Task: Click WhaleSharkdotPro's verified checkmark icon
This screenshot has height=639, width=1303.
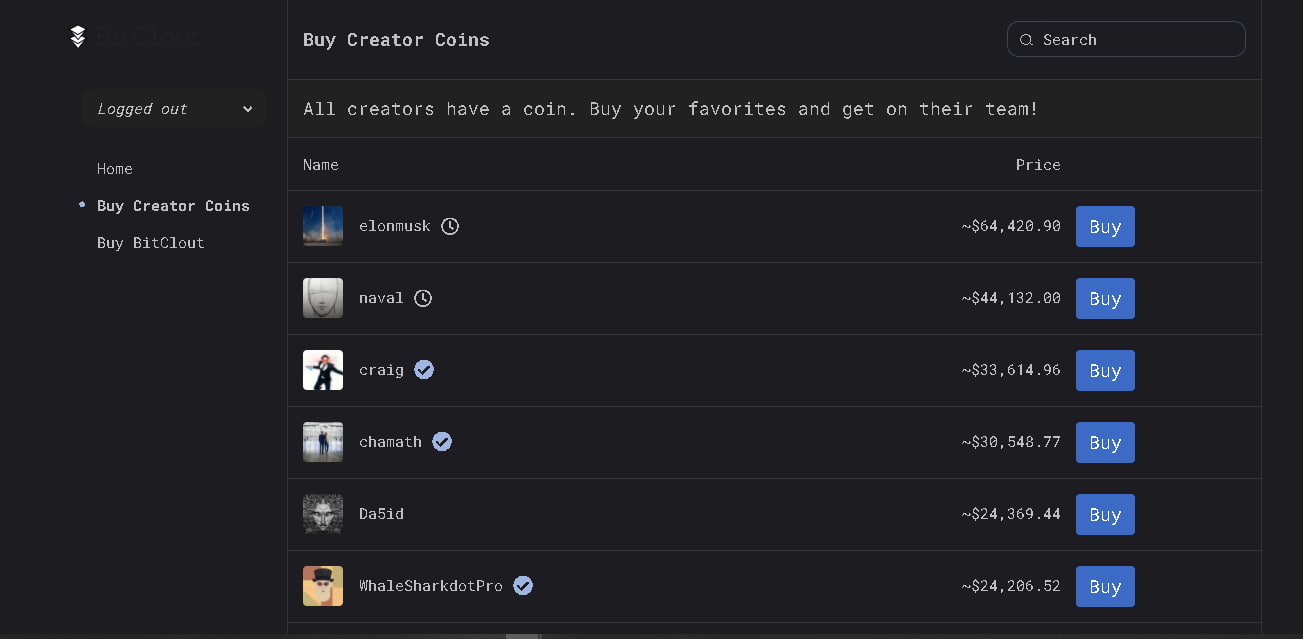Action: (x=523, y=585)
